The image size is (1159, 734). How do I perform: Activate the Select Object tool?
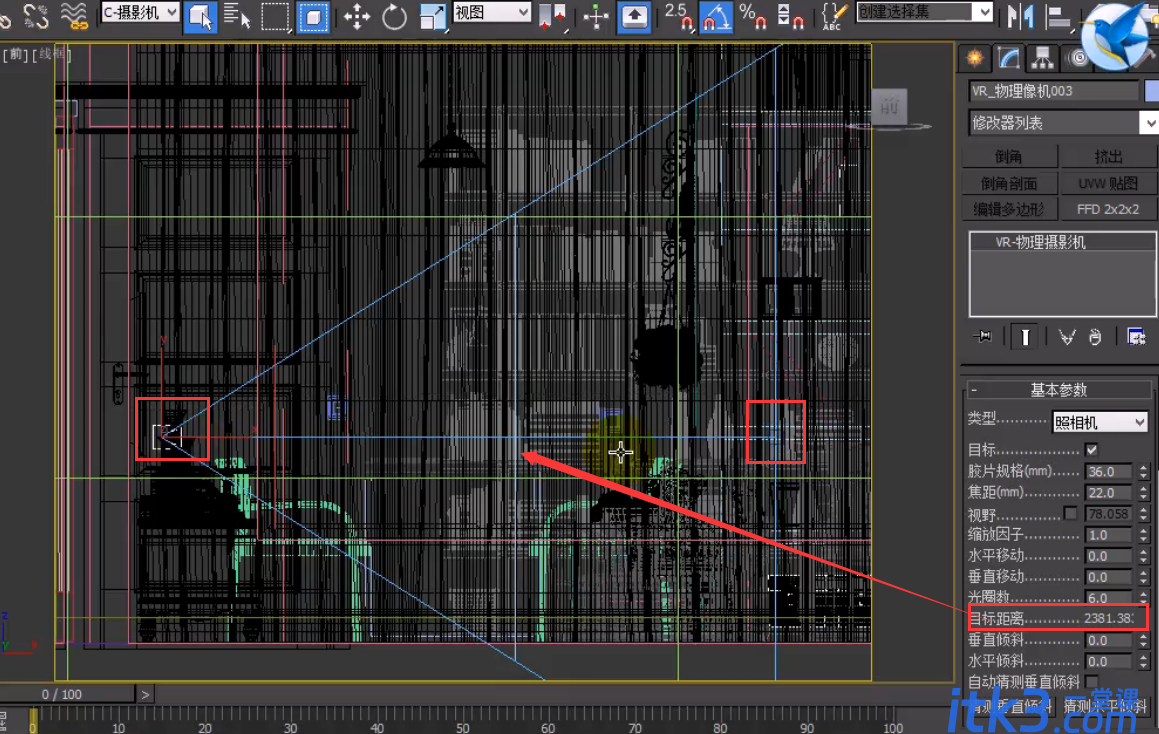(200, 16)
